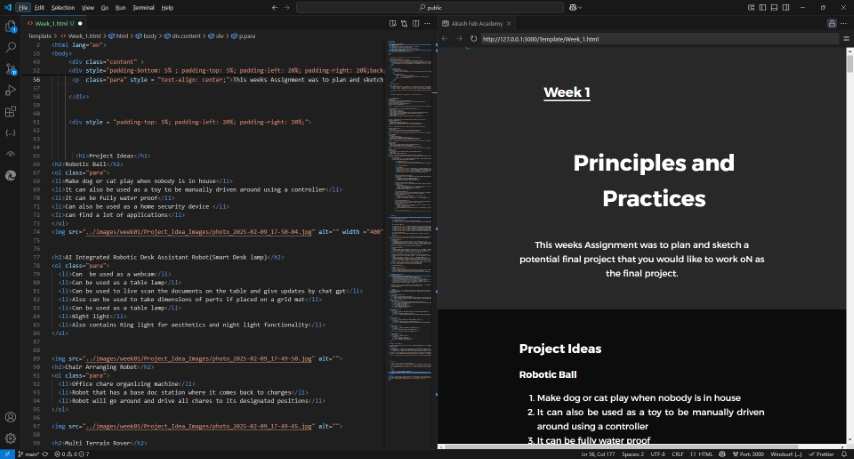Click forward arrow in preview browser toolbar
The image size is (854, 459).
pyautogui.click(x=459, y=39)
